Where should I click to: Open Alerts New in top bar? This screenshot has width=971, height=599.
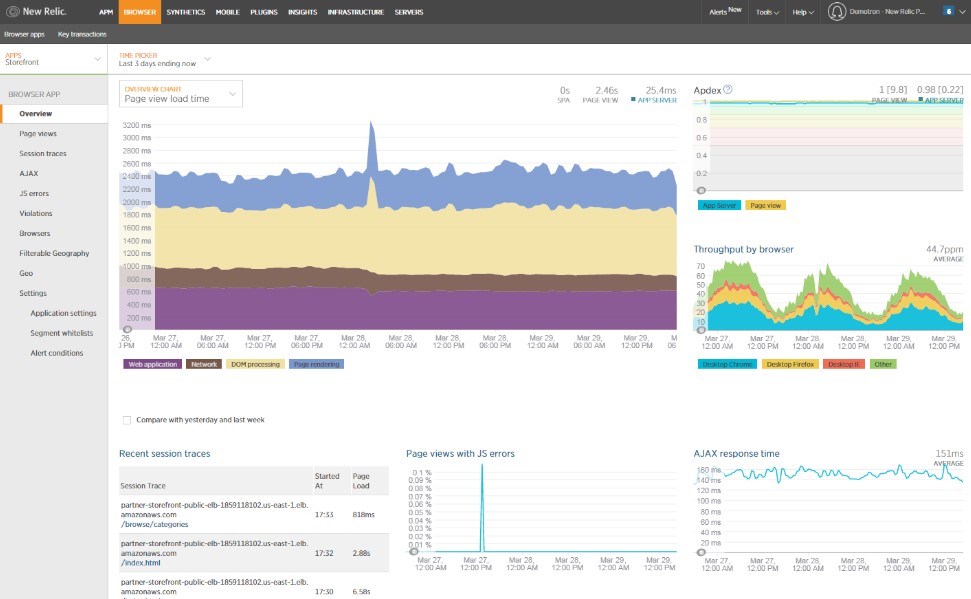725,11
